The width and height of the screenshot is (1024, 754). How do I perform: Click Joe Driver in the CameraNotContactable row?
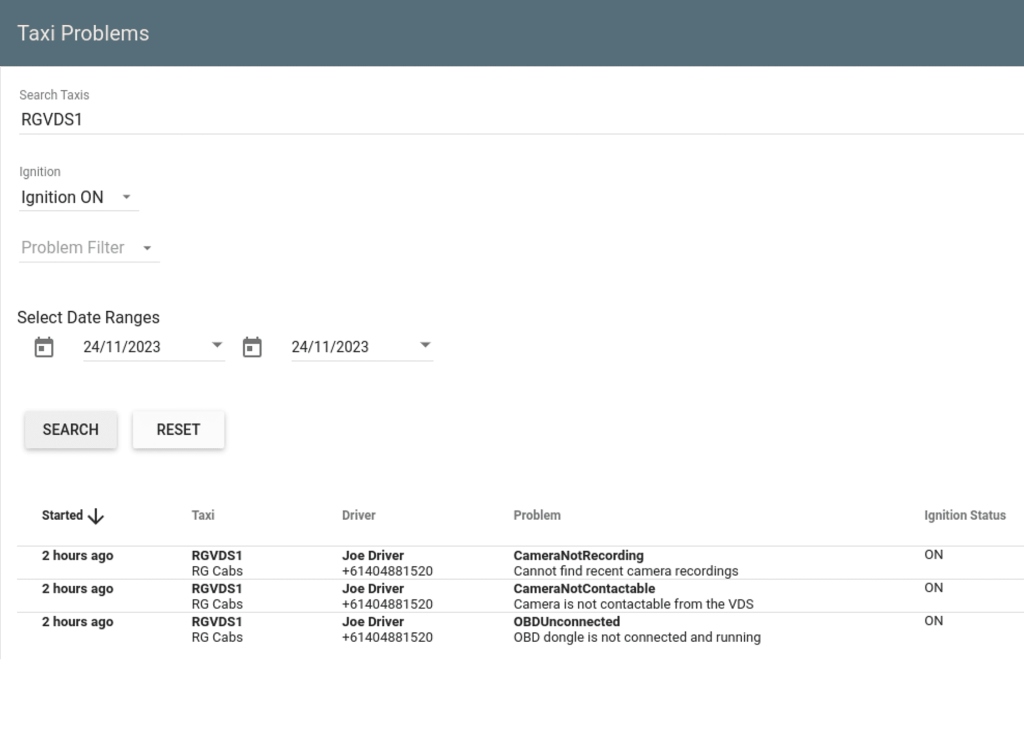coord(373,589)
